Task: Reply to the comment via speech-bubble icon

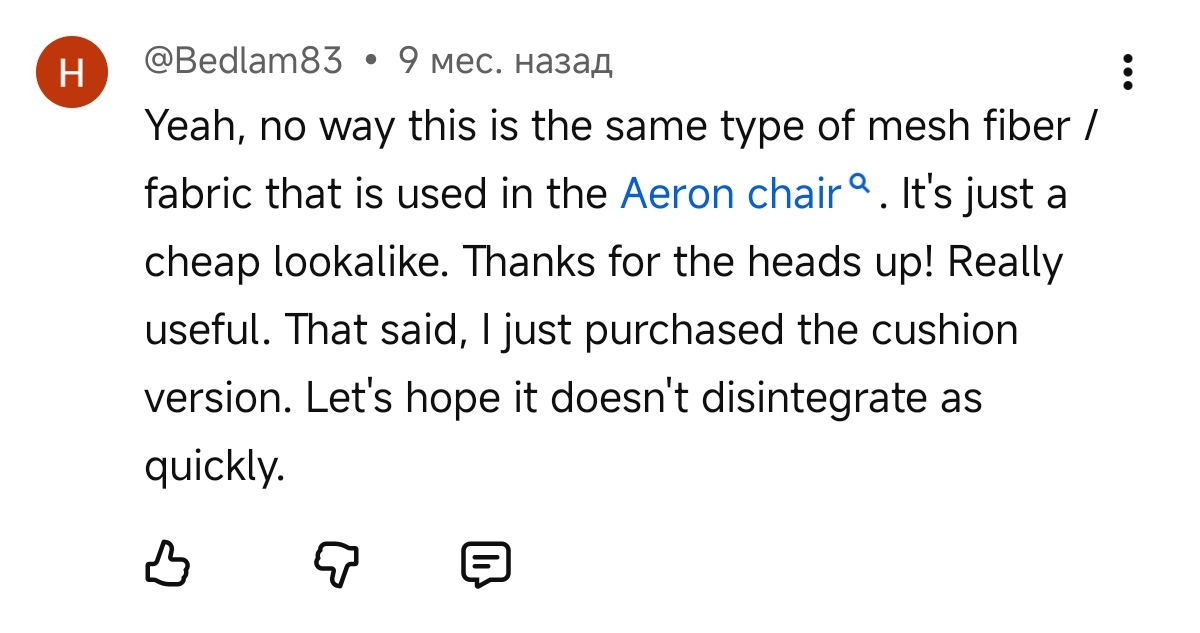Action: pyautogui.click(x=485, y=564)
